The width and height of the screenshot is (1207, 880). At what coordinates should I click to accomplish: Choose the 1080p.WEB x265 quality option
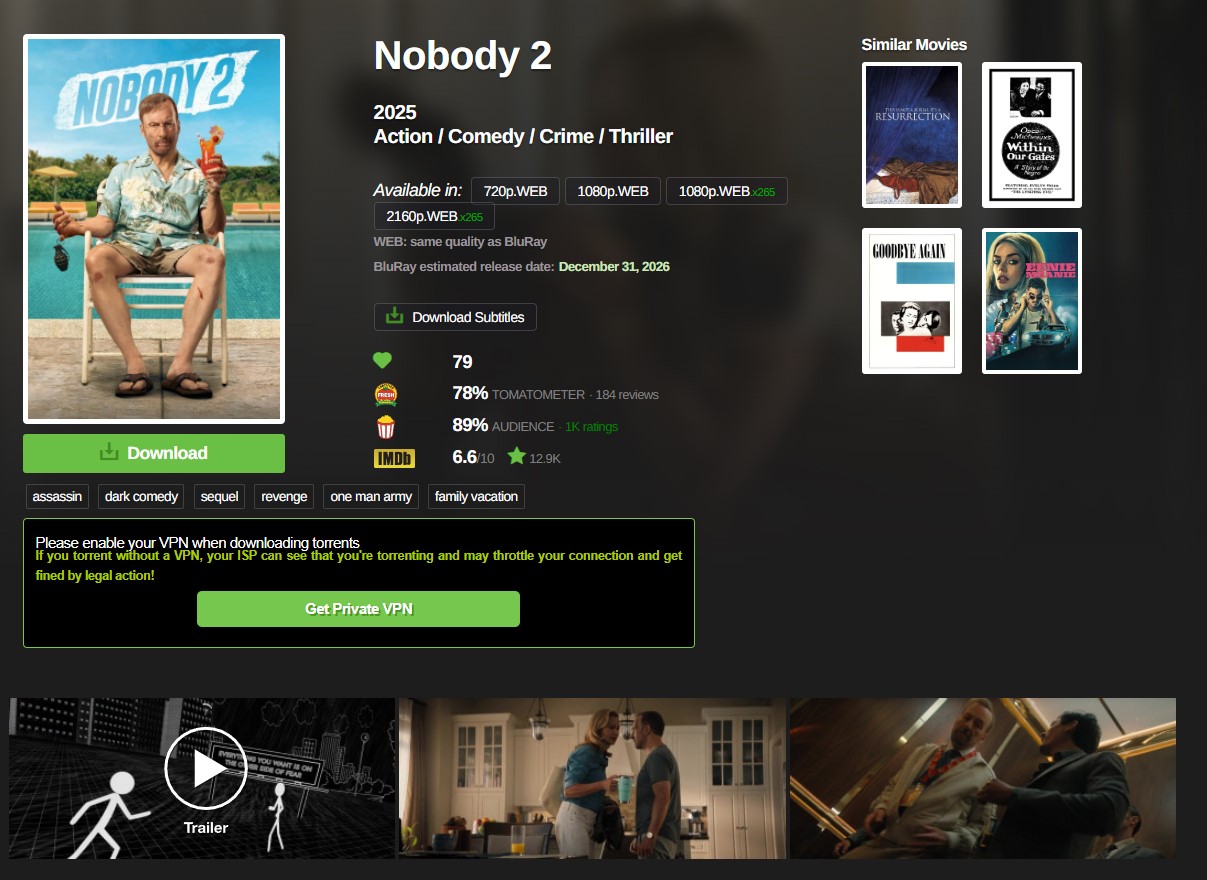click(x=727, y=191)
